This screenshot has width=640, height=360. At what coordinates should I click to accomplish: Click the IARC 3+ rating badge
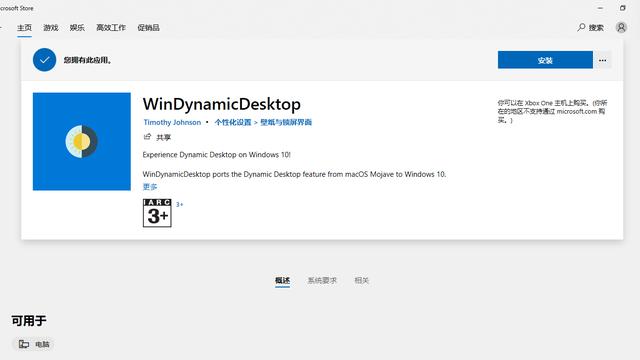tap(157, 213)
